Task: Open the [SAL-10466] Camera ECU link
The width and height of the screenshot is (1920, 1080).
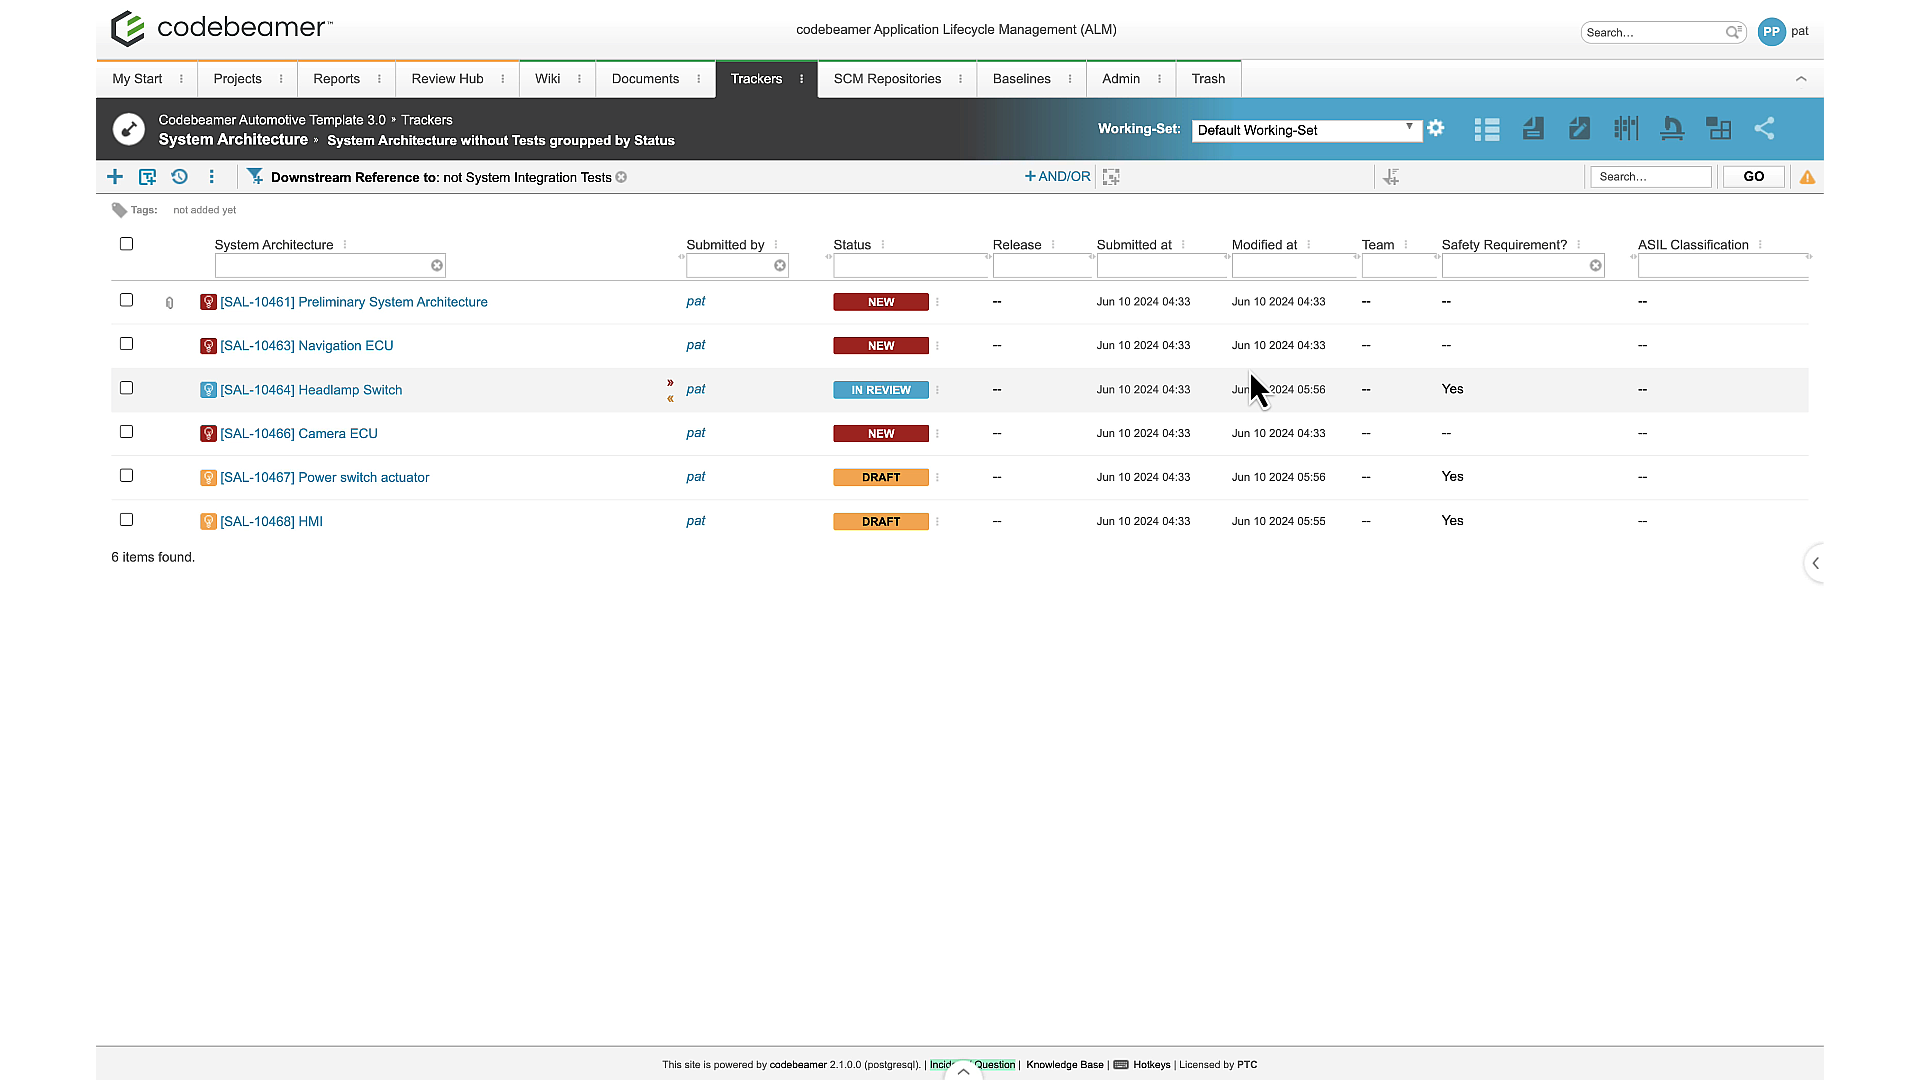Action: click(298, 433)
